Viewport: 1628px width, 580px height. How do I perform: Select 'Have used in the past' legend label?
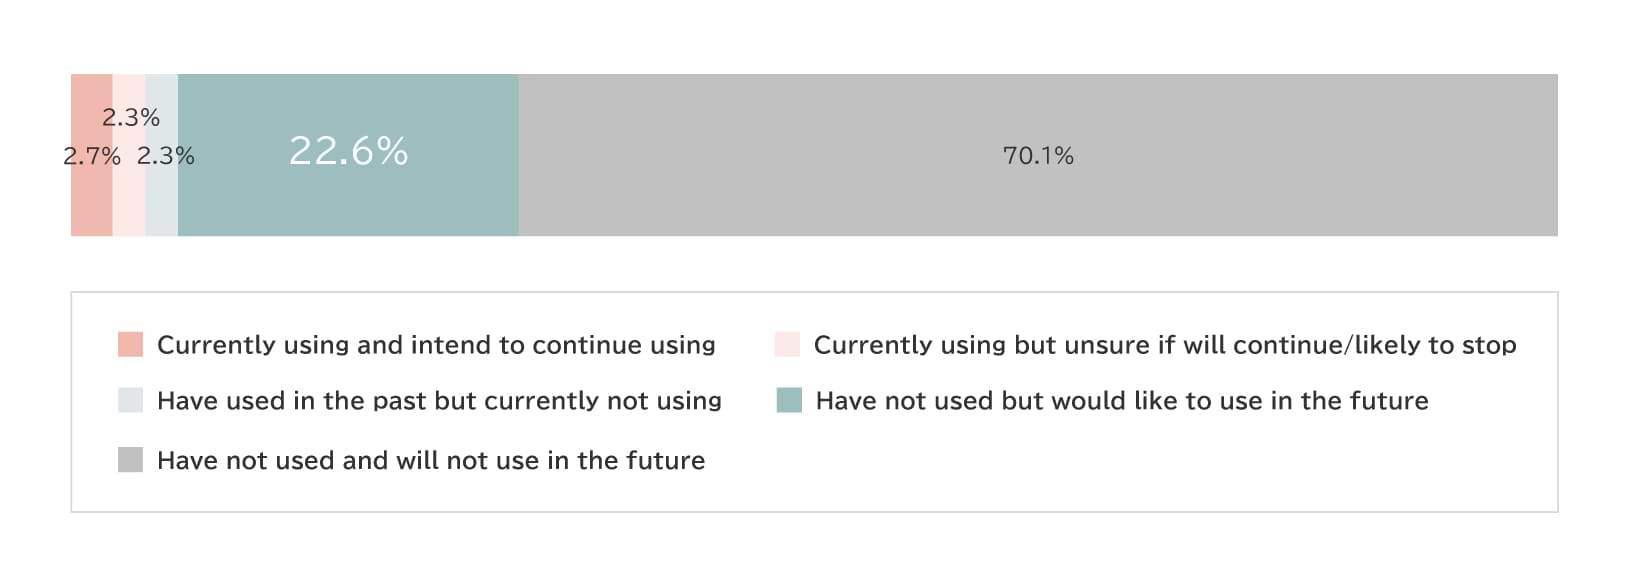[439, 401]
